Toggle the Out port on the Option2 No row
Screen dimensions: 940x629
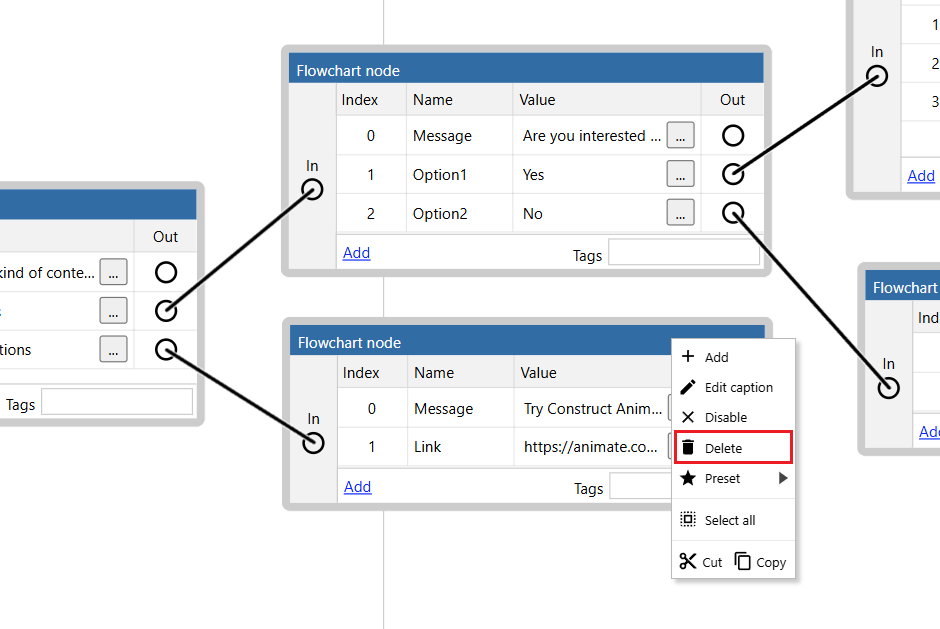tap(733, 213)
